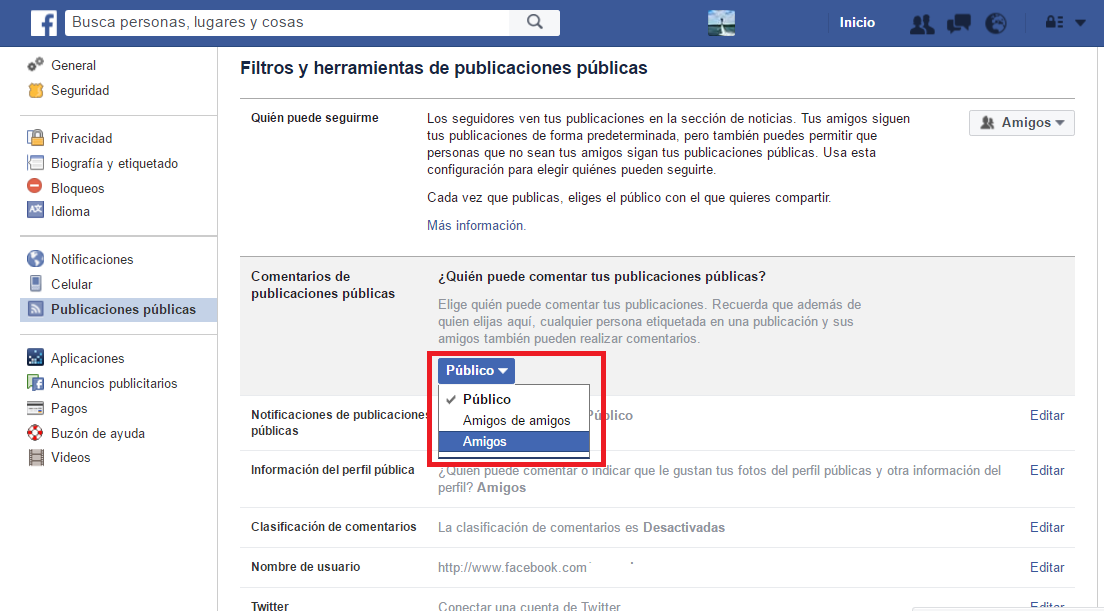Open Videos settings label
The height and width of the screenshot is (611, 1104).
tap(70, 458)
